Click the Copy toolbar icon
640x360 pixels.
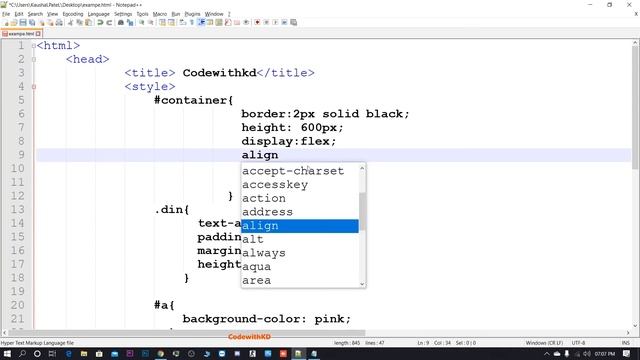pyautogui.click(x=79, y=22)
